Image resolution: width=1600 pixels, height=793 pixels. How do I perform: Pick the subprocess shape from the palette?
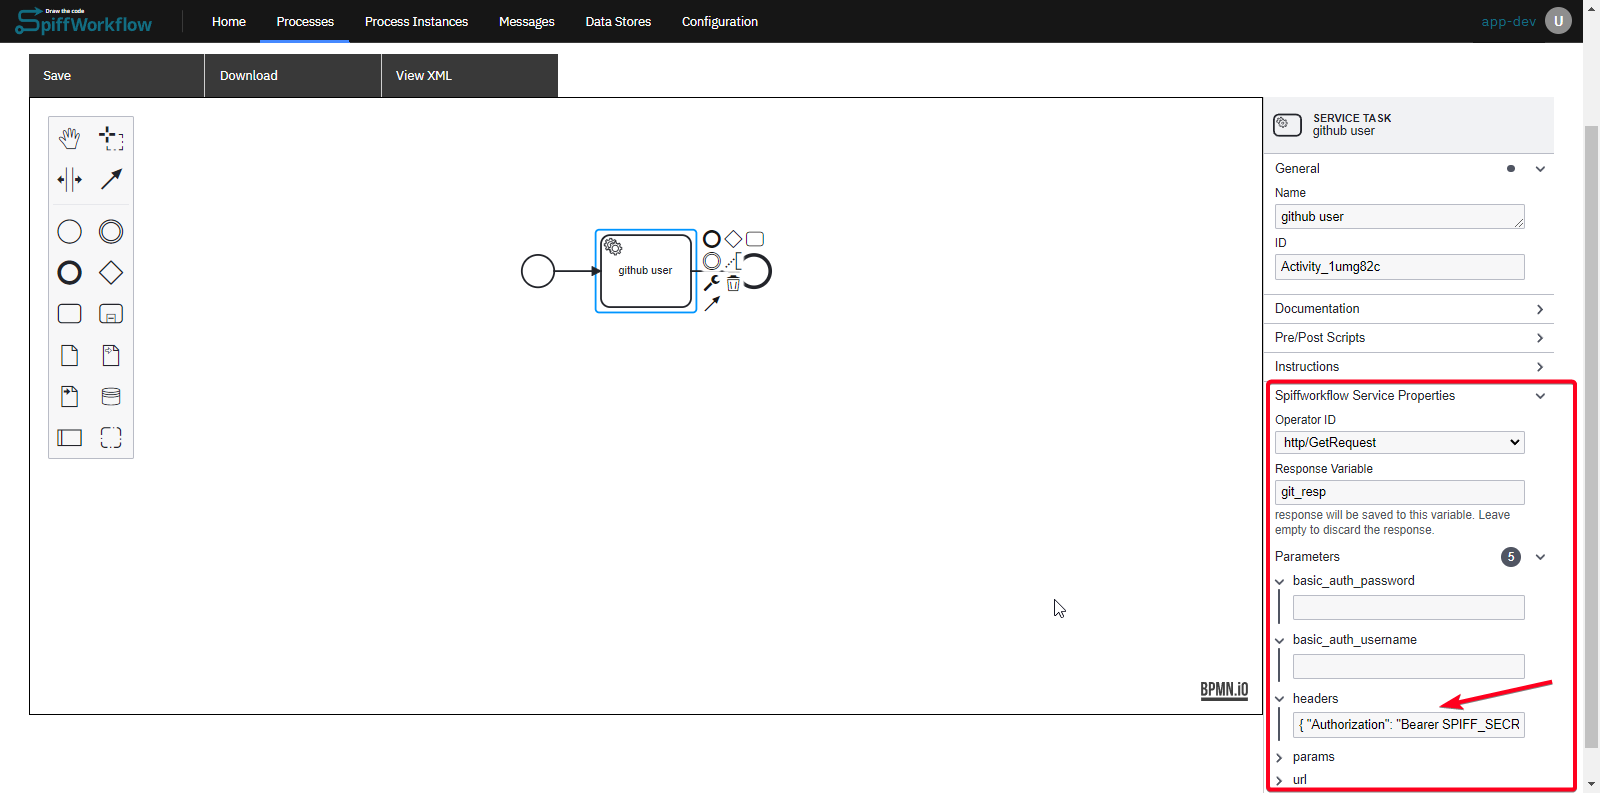111,314
